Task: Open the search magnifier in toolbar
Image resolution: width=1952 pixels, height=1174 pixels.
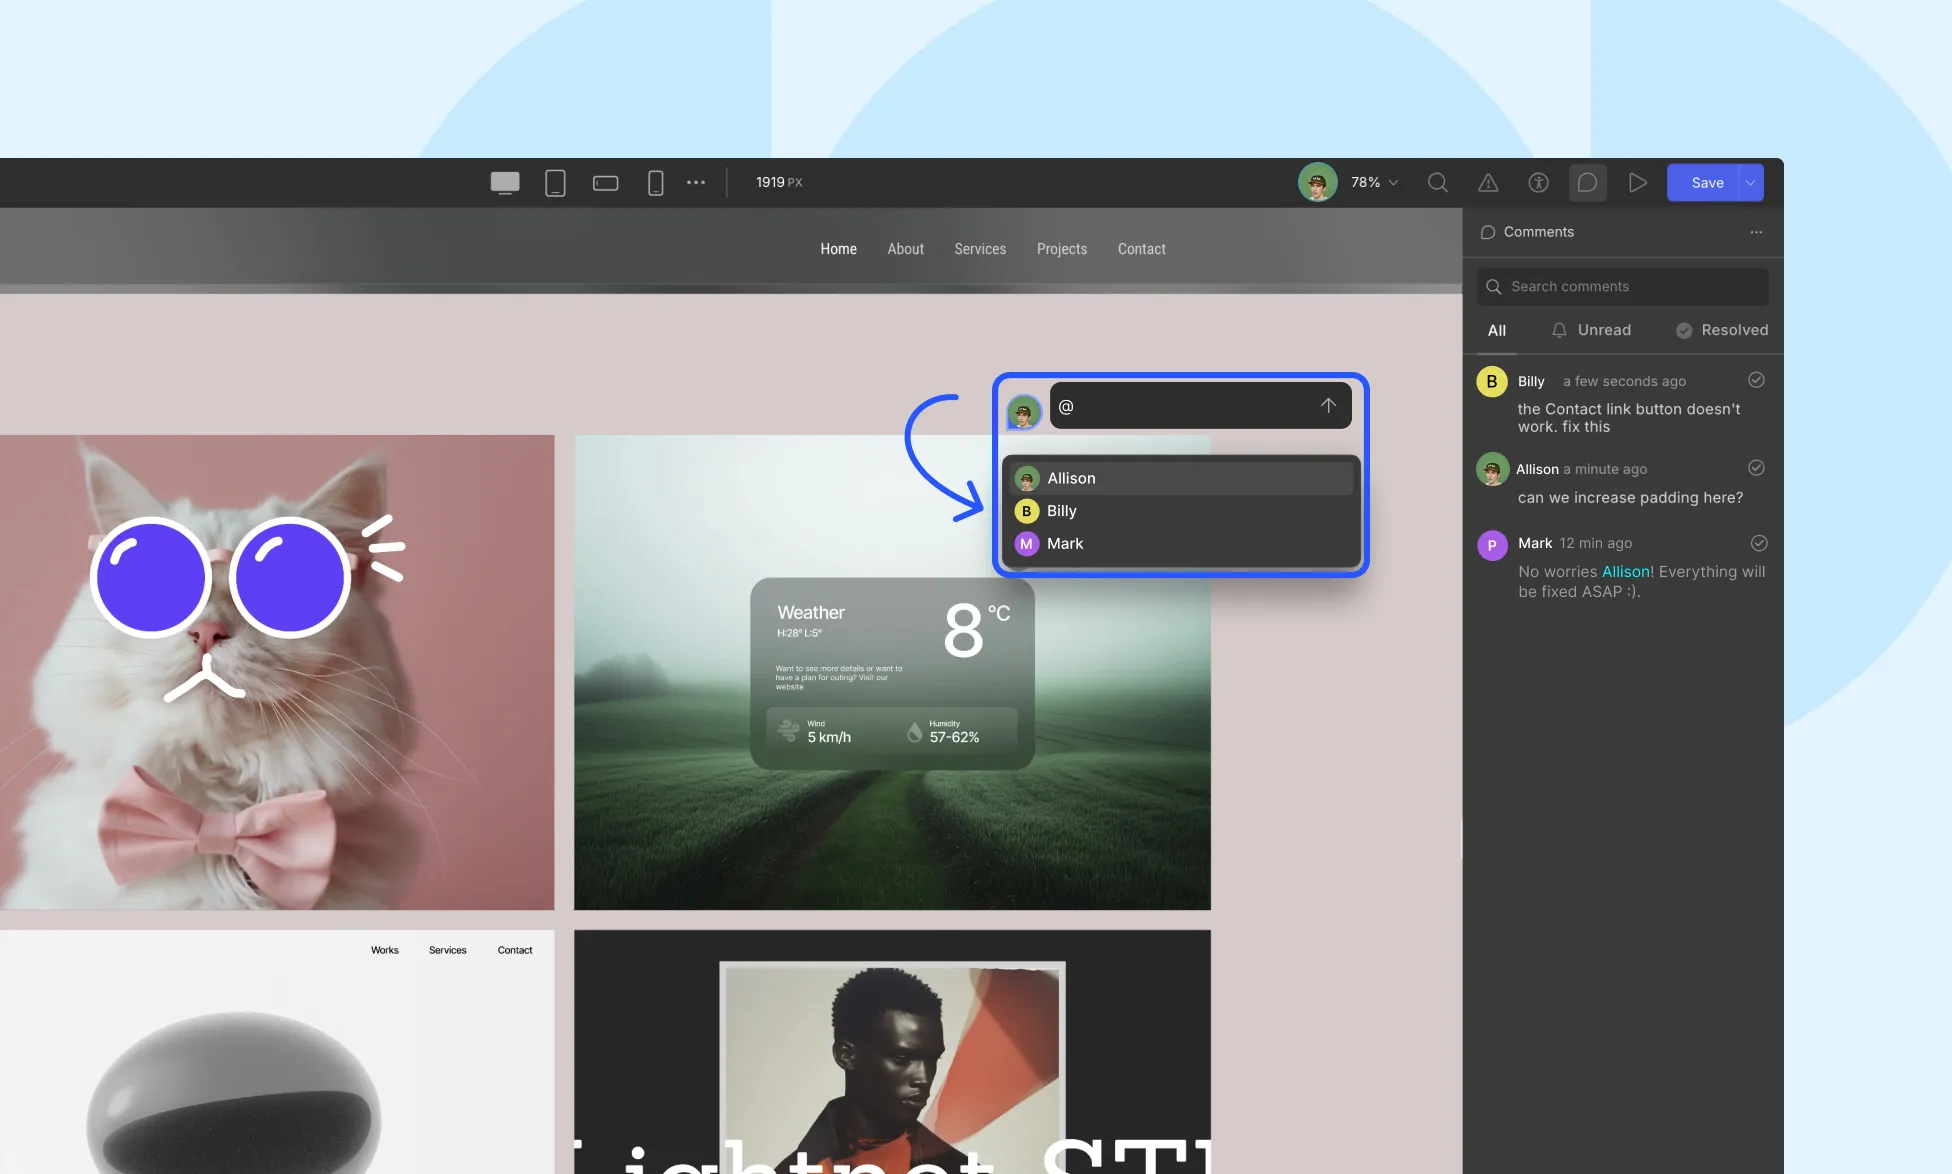Action: tap(1438, 182)
